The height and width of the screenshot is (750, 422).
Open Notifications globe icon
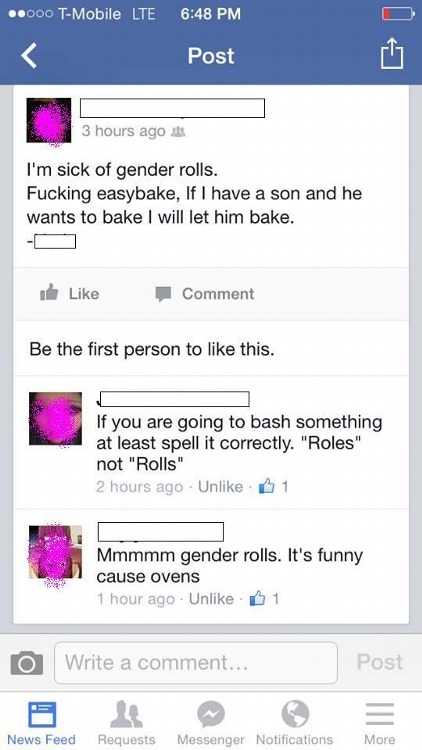(295, 724)
